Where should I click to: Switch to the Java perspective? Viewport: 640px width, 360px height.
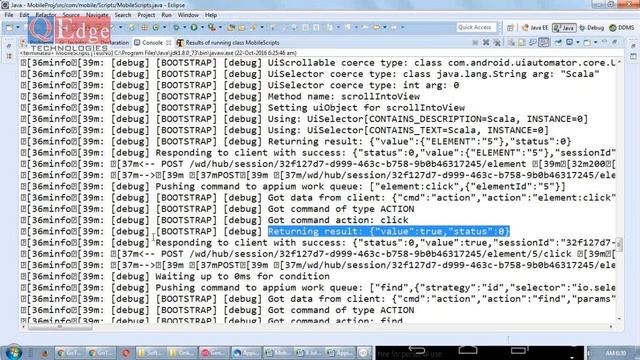pyautogui.click(x=564, y=28)
